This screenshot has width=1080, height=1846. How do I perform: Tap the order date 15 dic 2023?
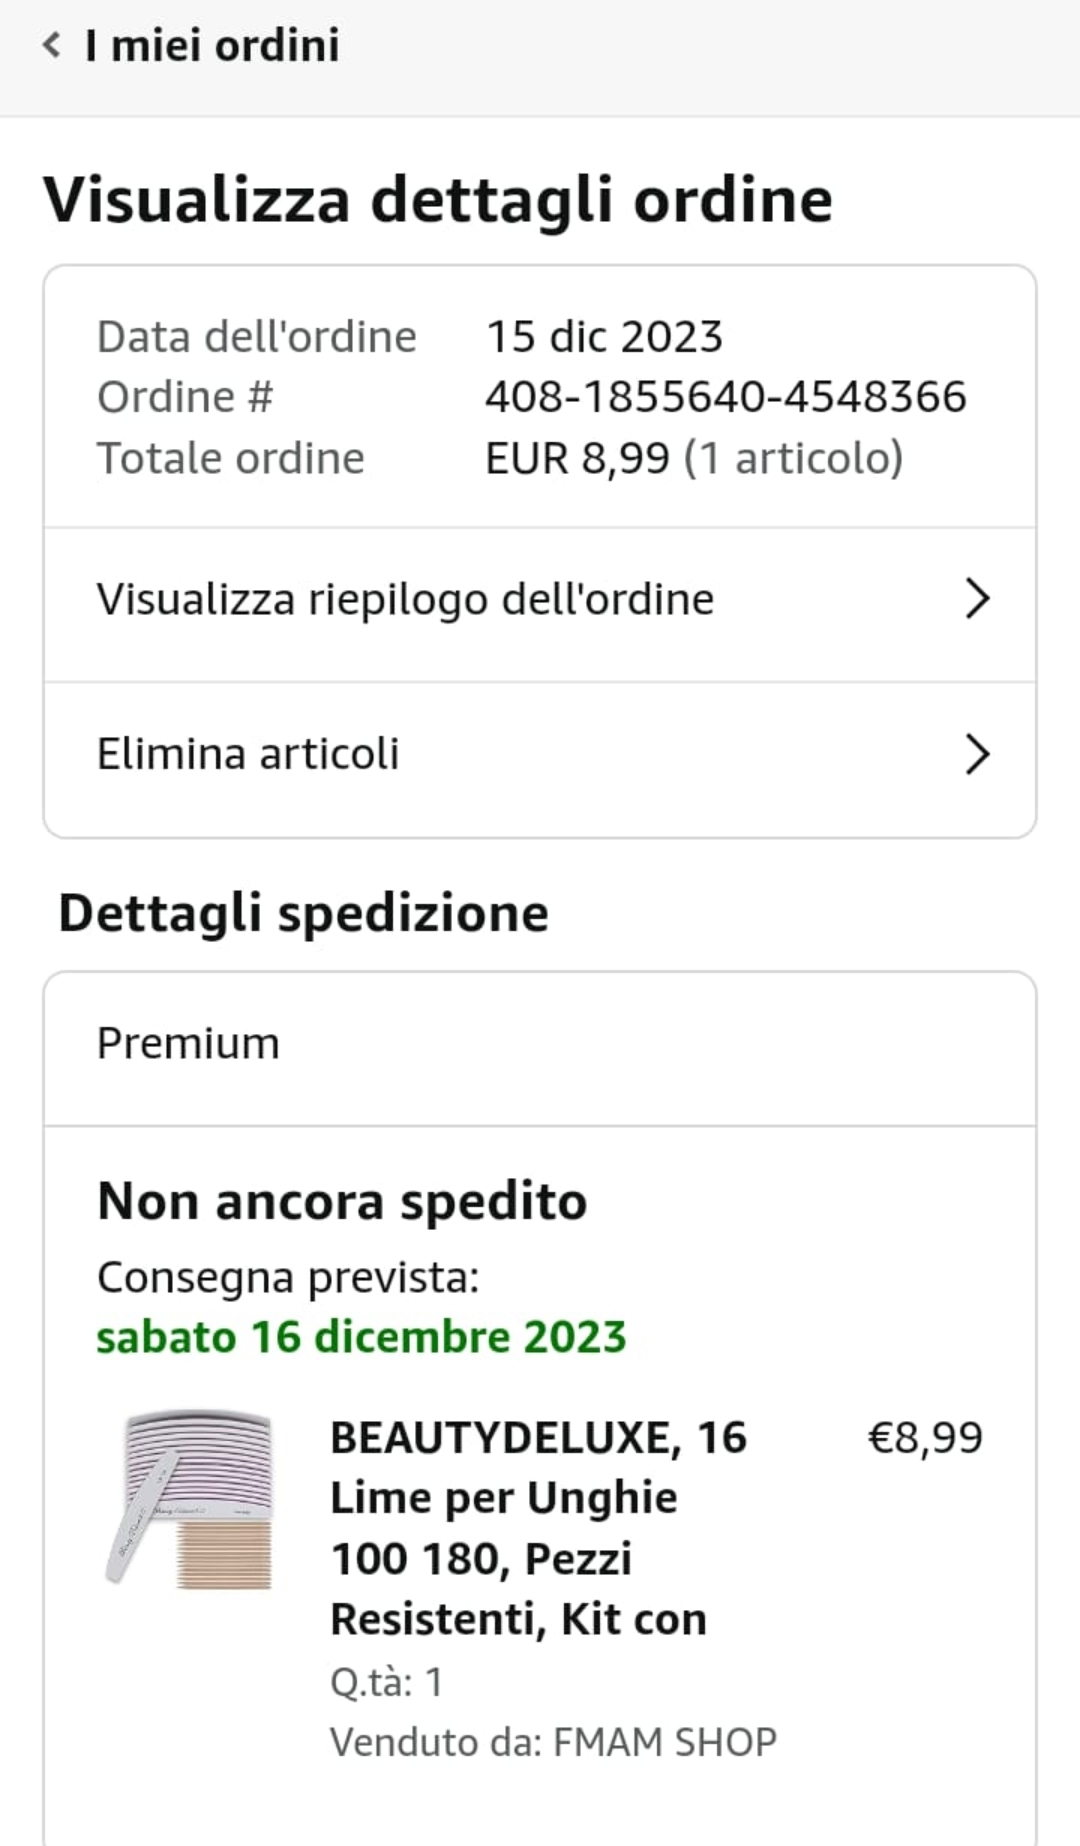[604, 337]
